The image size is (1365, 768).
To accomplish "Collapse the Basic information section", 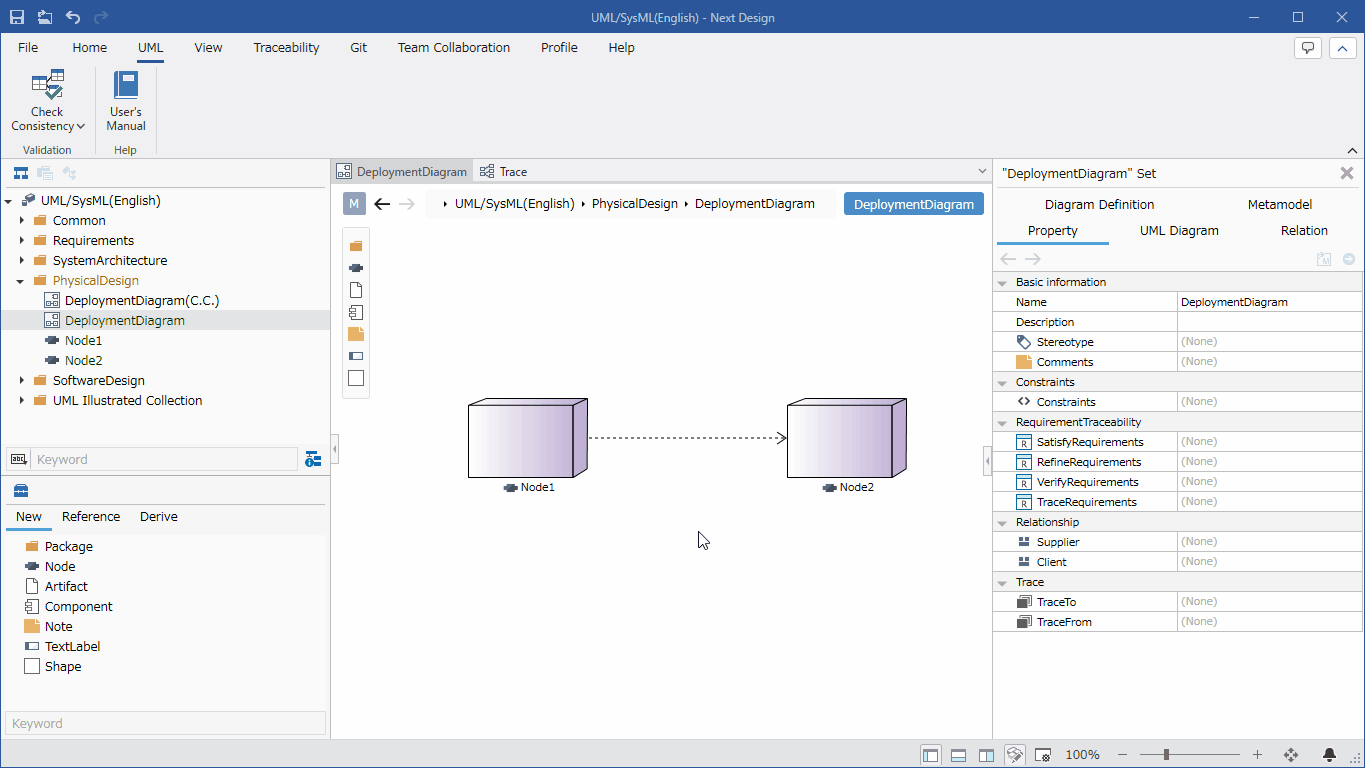I will click(x=1003, y=282).
